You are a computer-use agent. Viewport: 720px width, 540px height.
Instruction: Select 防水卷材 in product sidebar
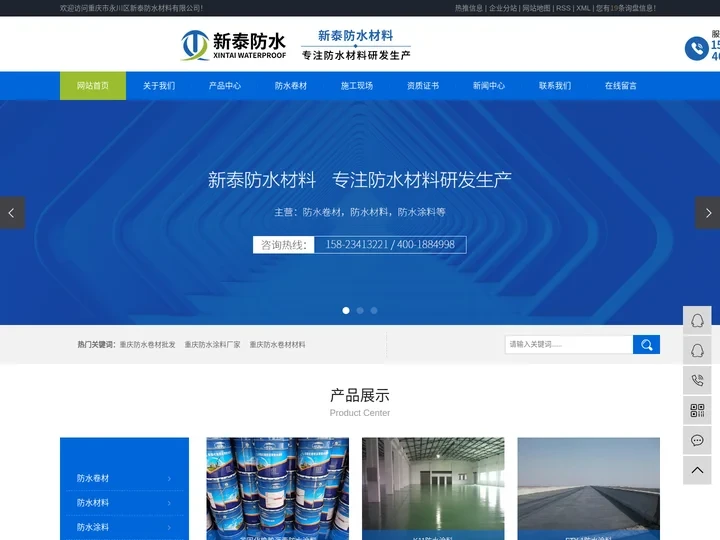click(x=93, y=478)
